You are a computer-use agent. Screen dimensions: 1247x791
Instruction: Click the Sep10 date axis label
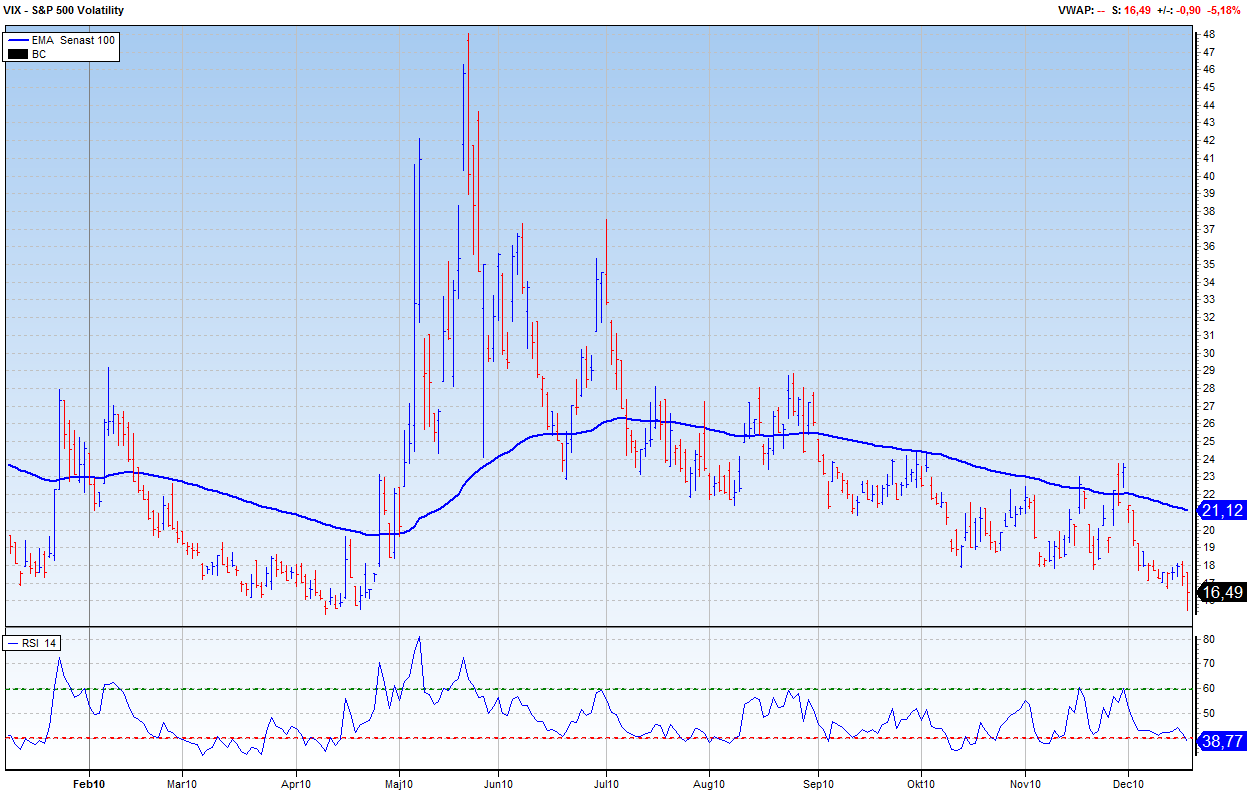pyautogui.click(x=818, y=782)
